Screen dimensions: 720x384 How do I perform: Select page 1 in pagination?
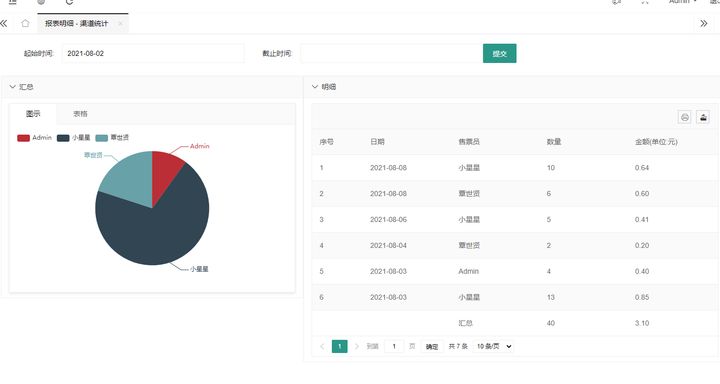[339, 346]
